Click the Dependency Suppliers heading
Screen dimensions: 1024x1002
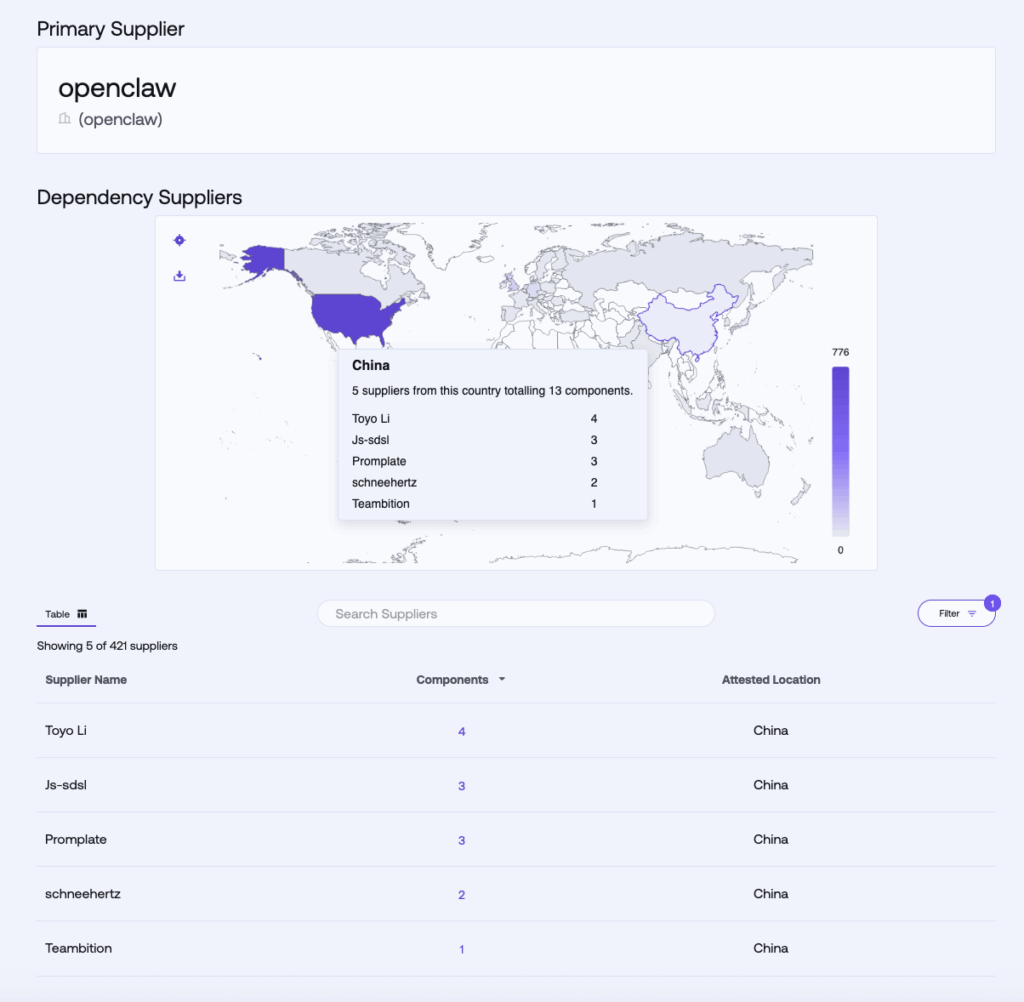pos(139,197)
